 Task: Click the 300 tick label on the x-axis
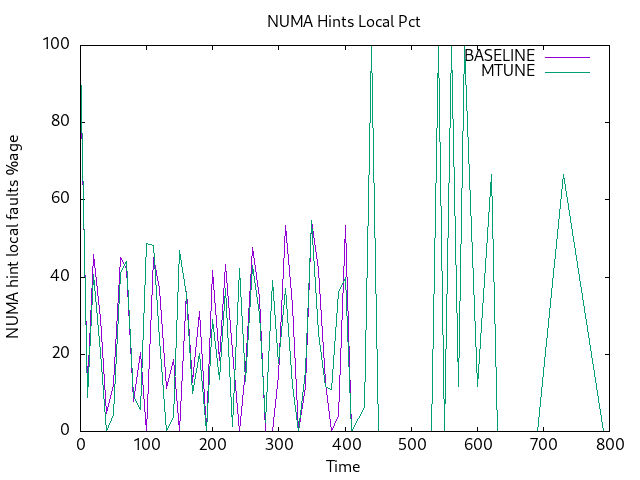pos(279,445)
